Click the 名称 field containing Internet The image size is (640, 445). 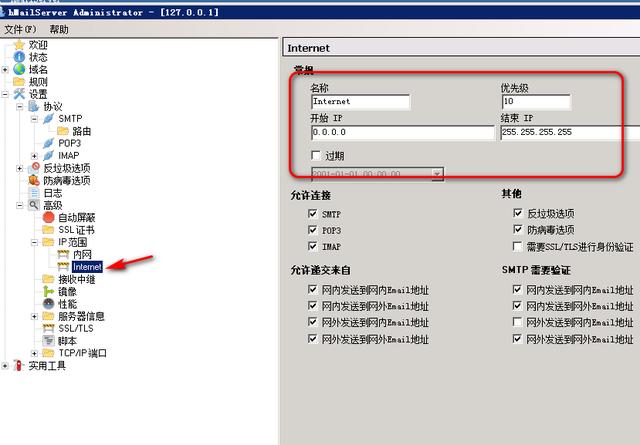point(360,102)
